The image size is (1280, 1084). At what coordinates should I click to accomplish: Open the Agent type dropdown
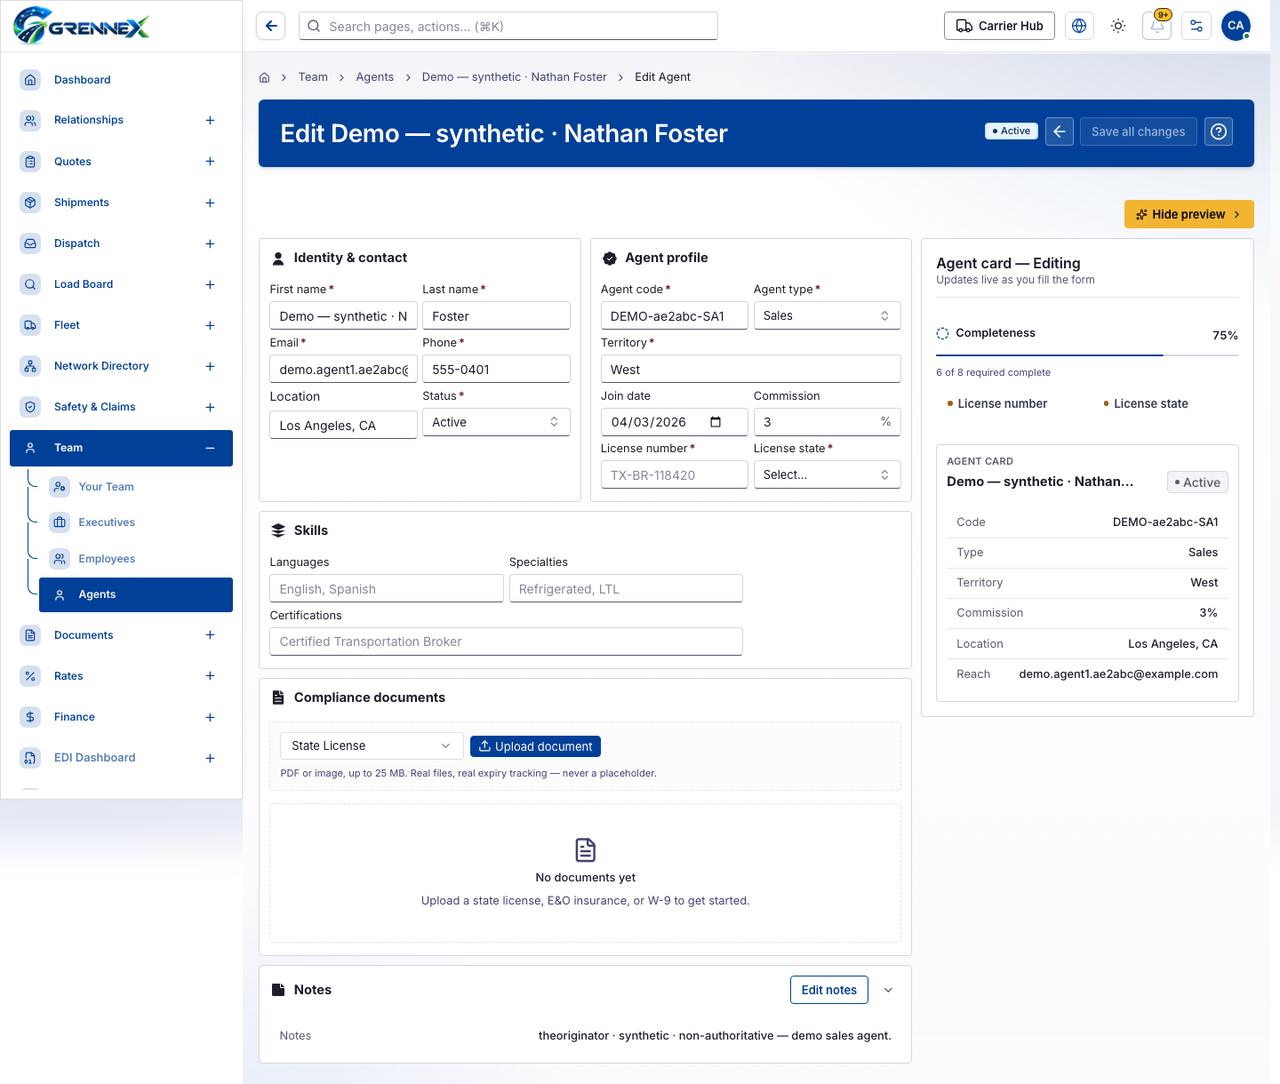click(x=827, y=315)
